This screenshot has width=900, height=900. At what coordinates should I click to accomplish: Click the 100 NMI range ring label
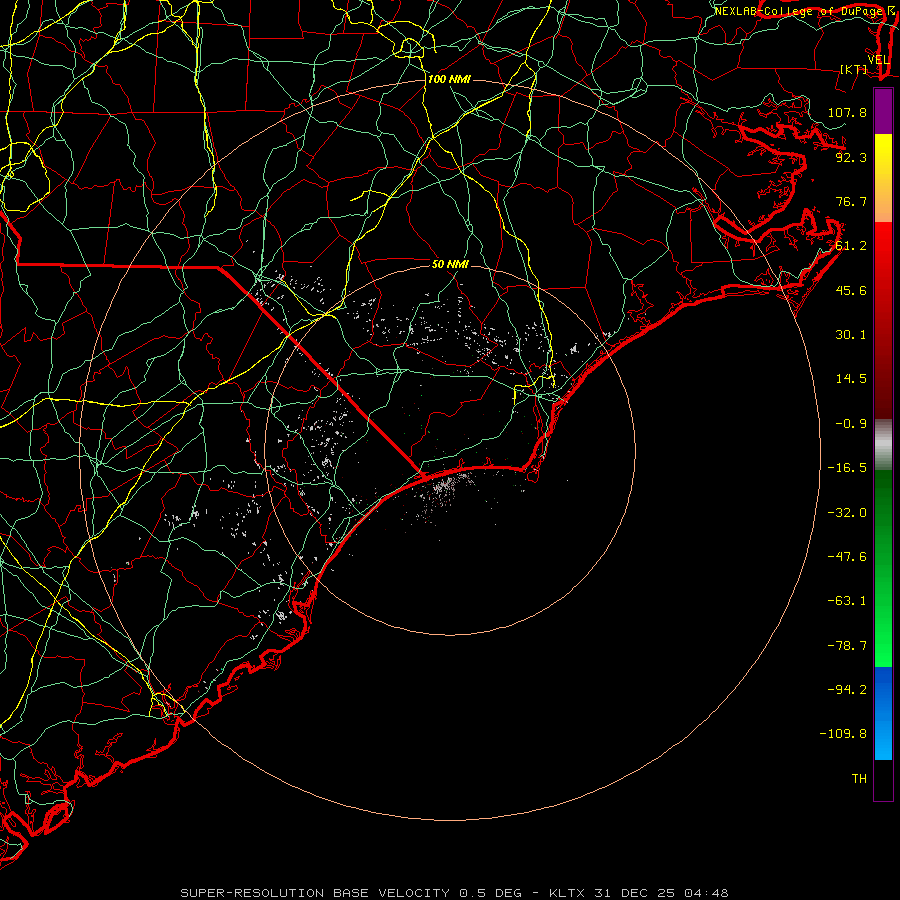(x=449, y=79)
